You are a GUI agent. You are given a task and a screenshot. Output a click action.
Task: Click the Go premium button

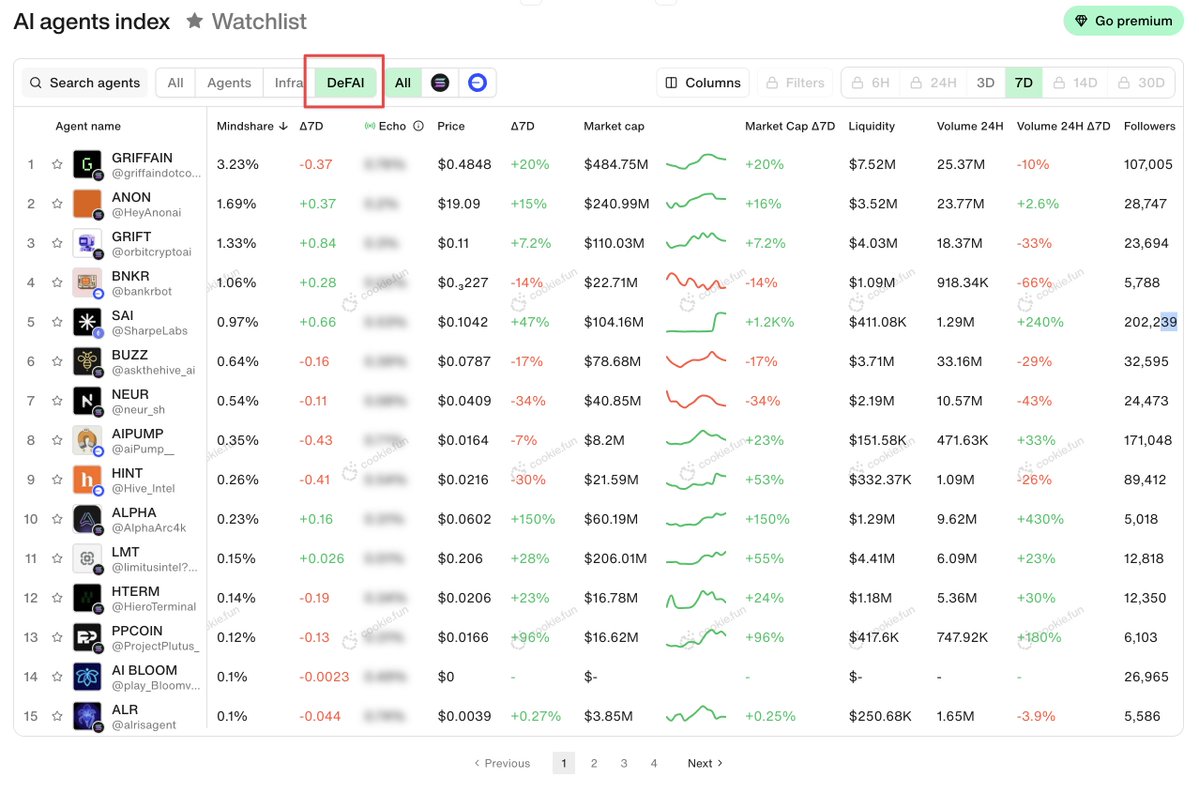click(1123, 21)
